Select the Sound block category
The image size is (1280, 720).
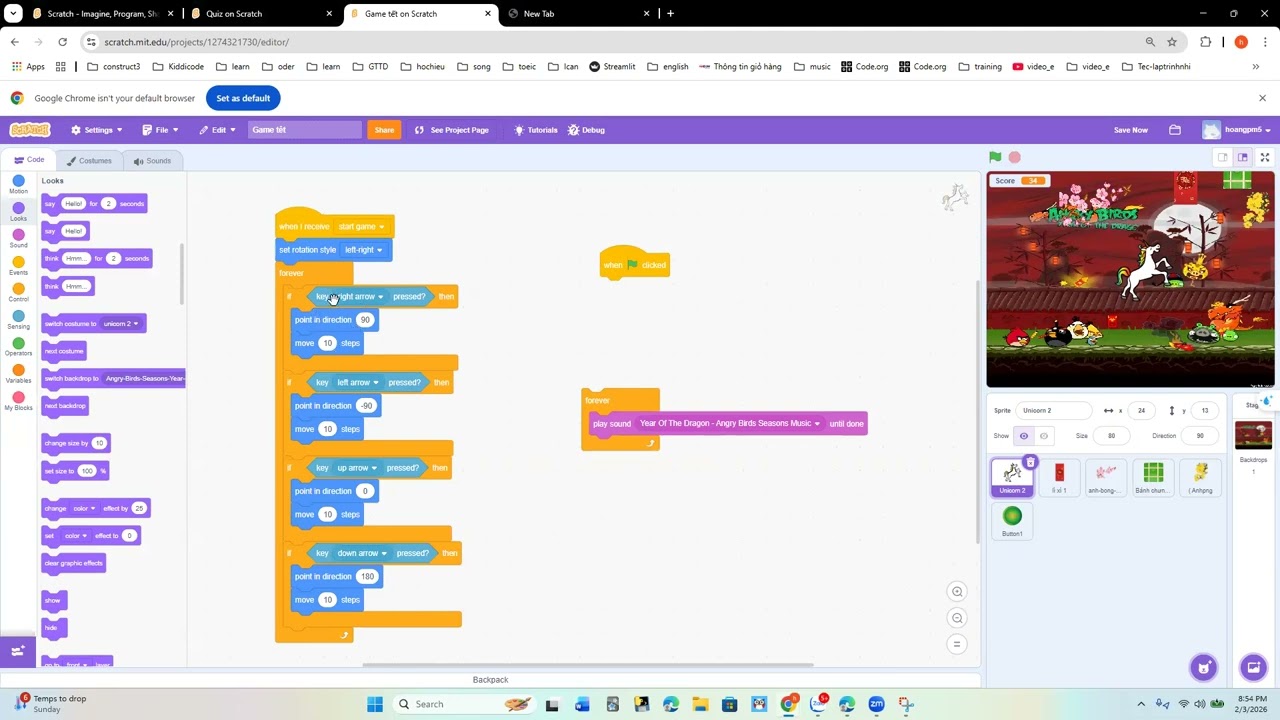pos(18,239)
